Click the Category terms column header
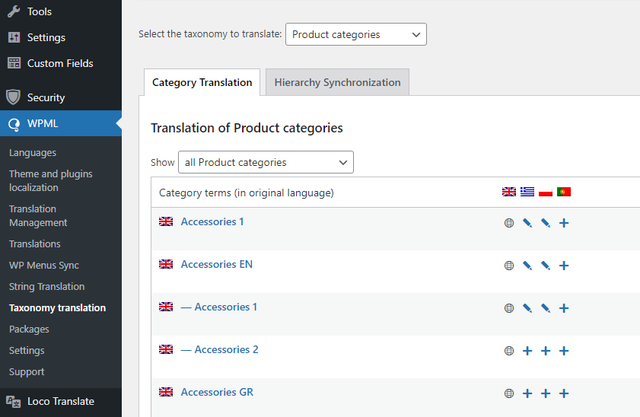Viewport: 640px width, 417px height. [247, 193]
